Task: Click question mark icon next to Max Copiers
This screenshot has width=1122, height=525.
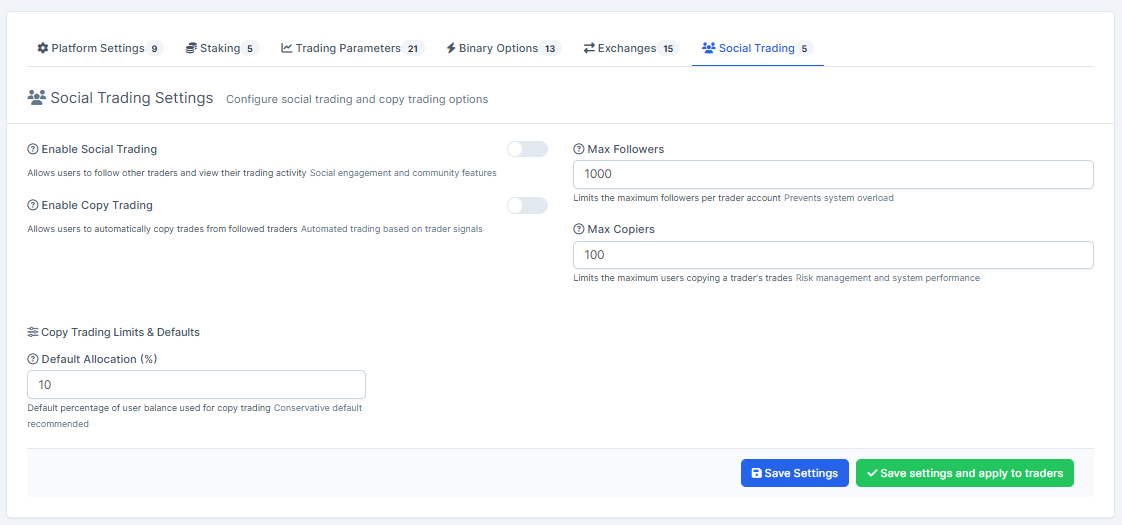Action: click(579, 230)
